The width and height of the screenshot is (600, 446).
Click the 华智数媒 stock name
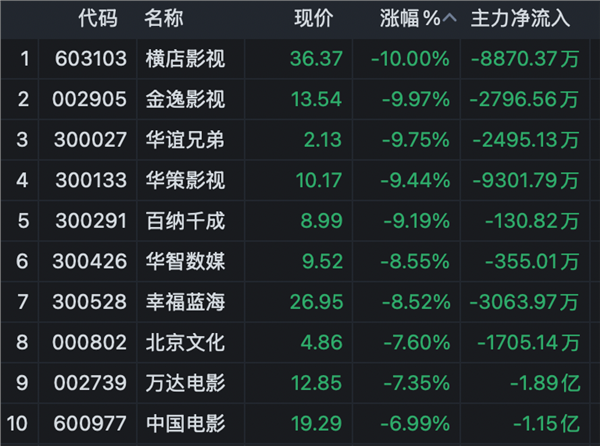point(185,261)
